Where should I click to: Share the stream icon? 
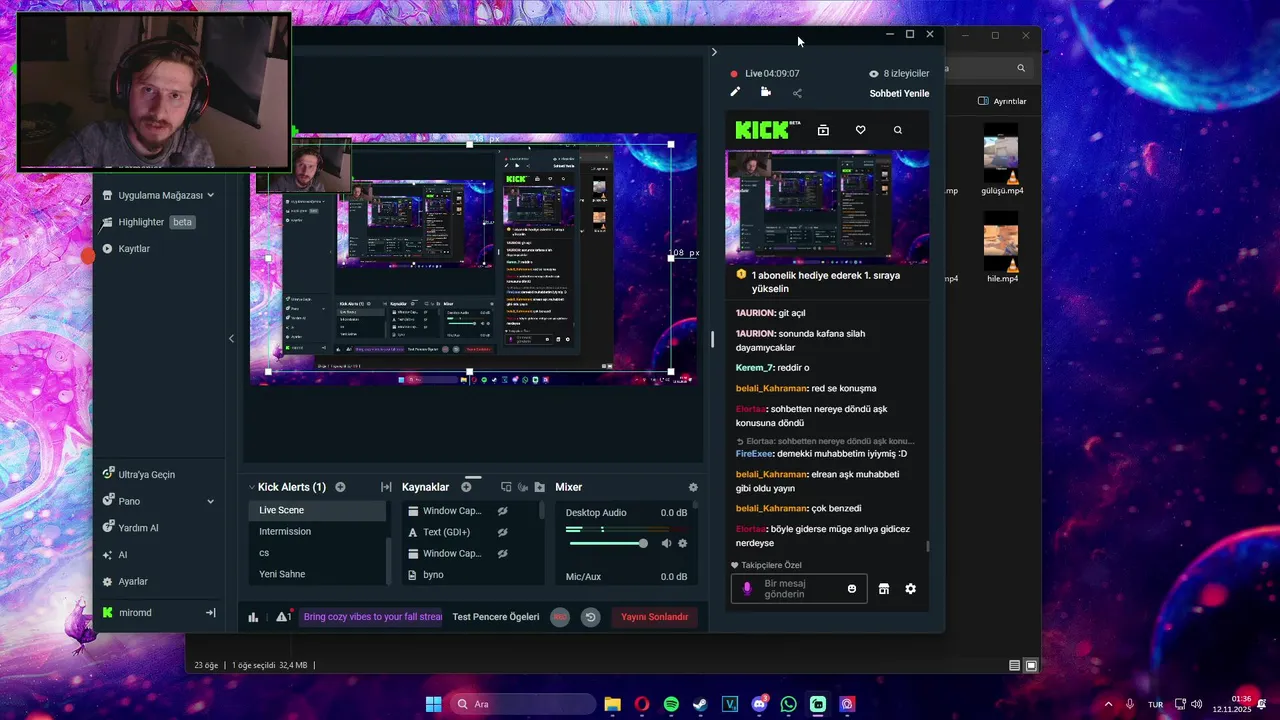[797, 93]
